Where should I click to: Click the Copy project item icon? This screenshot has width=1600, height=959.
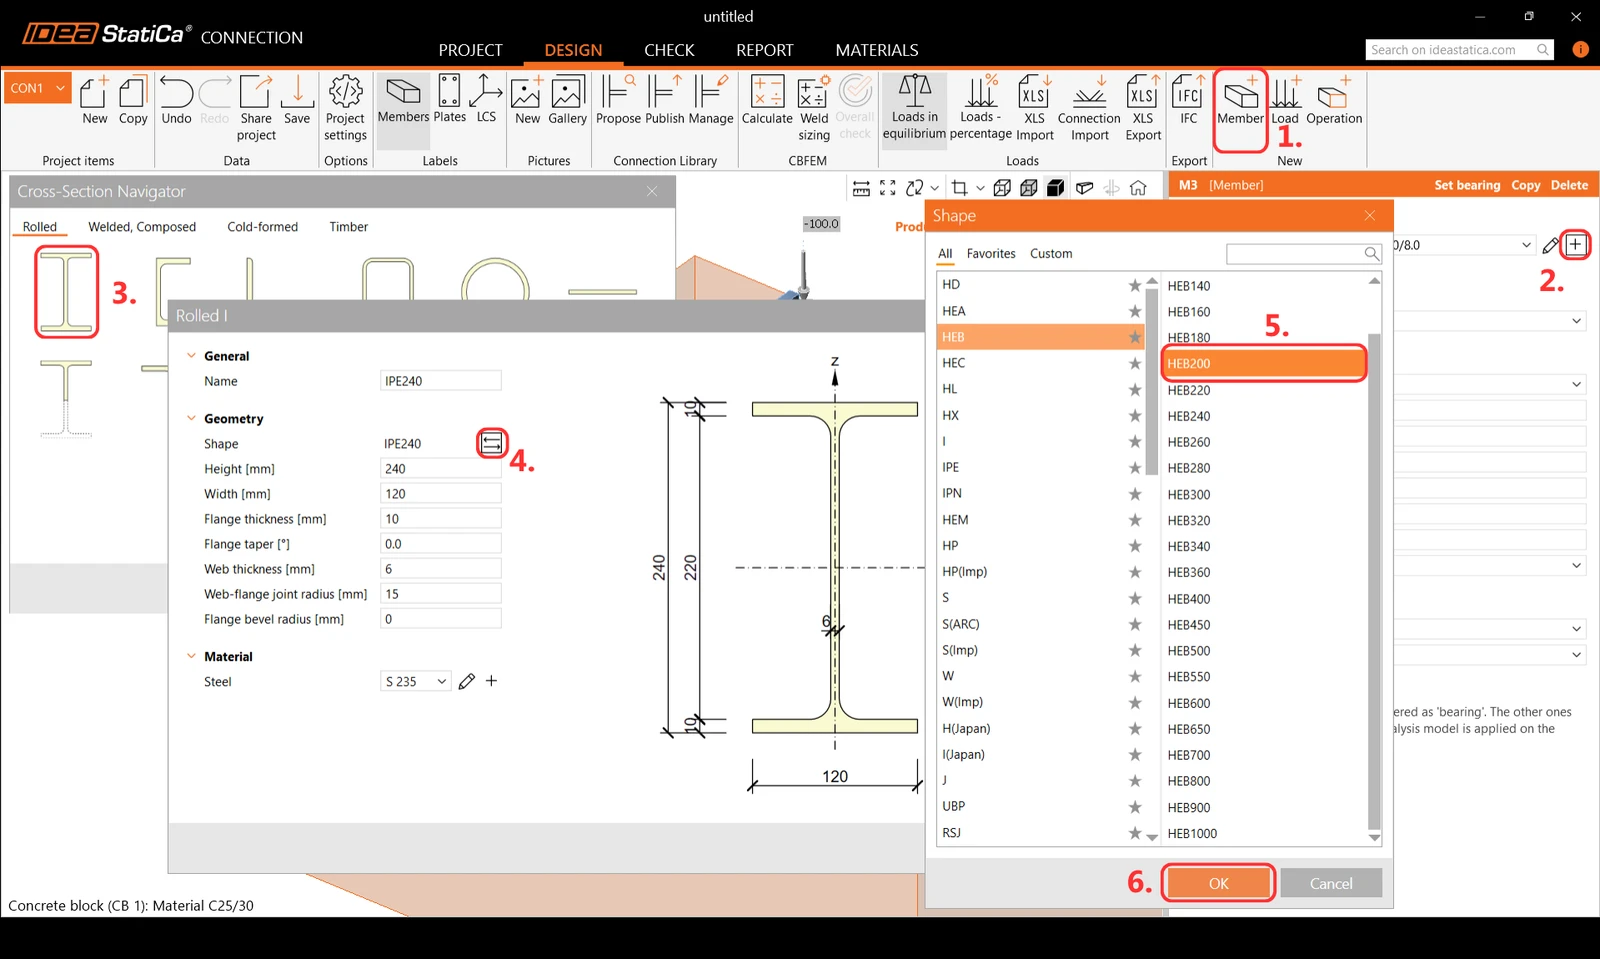[133, 101]
